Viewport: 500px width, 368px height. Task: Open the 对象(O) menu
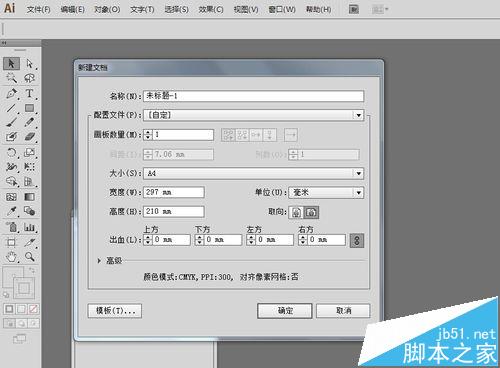(107, 9)
